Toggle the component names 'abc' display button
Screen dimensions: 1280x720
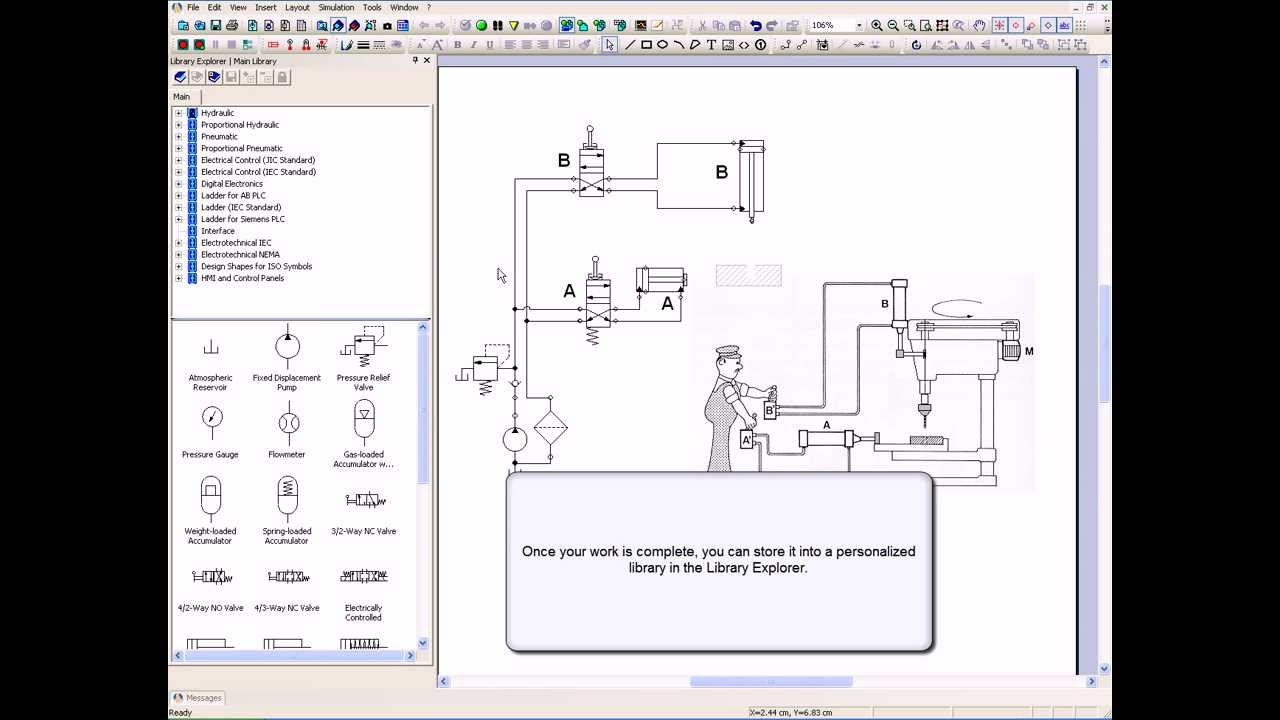[1064, 25]
